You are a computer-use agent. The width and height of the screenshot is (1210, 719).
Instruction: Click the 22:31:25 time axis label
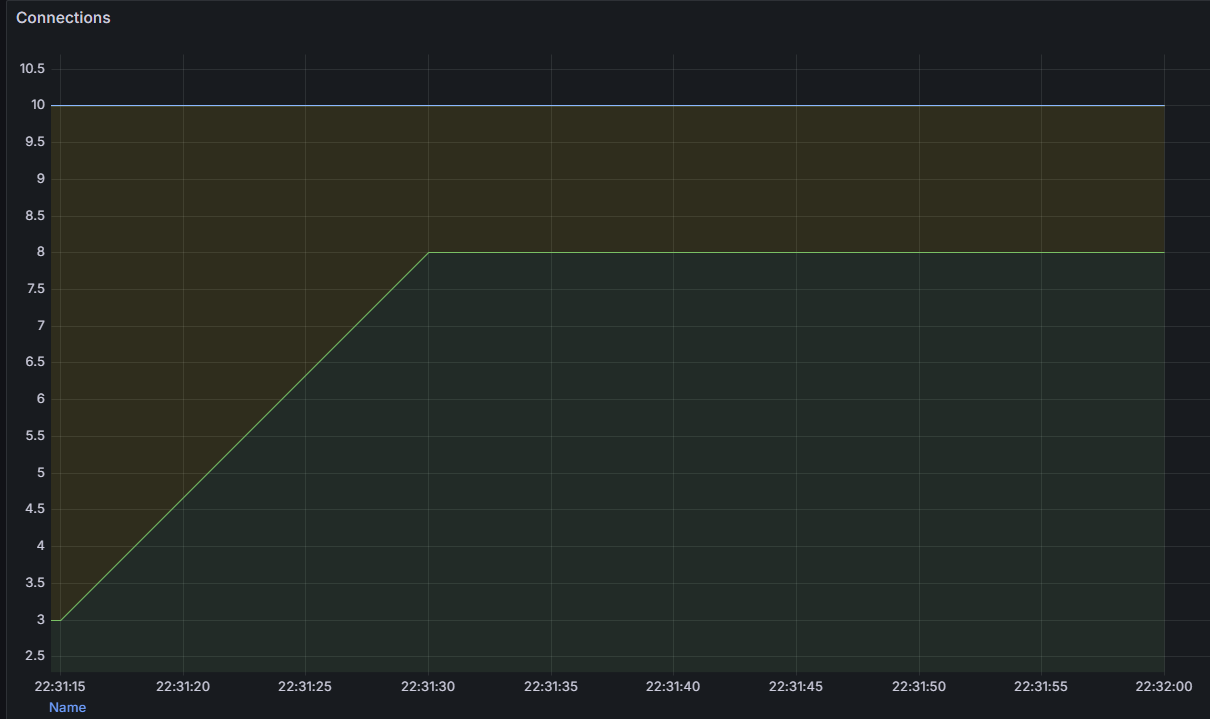305,687
